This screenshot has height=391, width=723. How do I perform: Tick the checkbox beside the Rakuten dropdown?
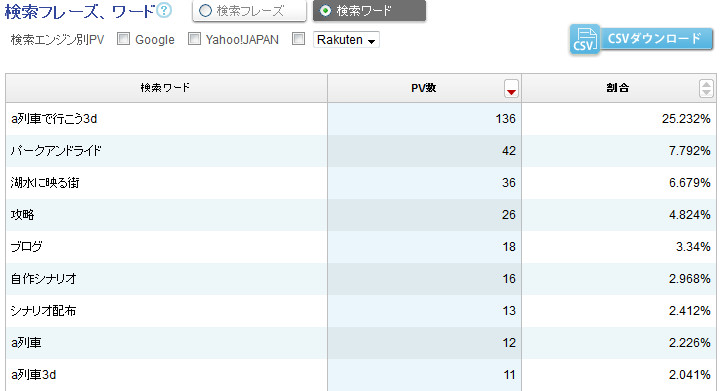(298, 39)
